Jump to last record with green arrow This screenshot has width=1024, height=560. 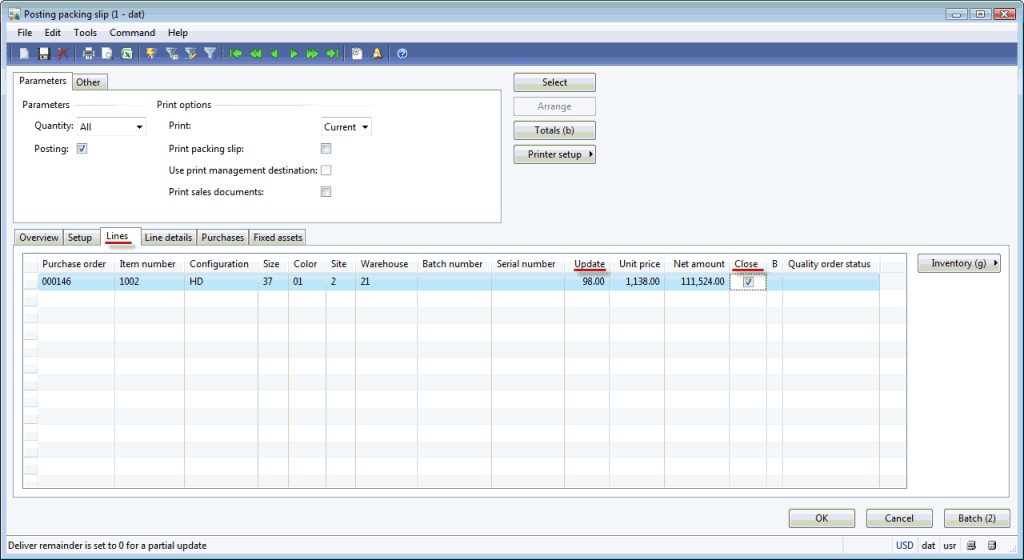(331, 54)
